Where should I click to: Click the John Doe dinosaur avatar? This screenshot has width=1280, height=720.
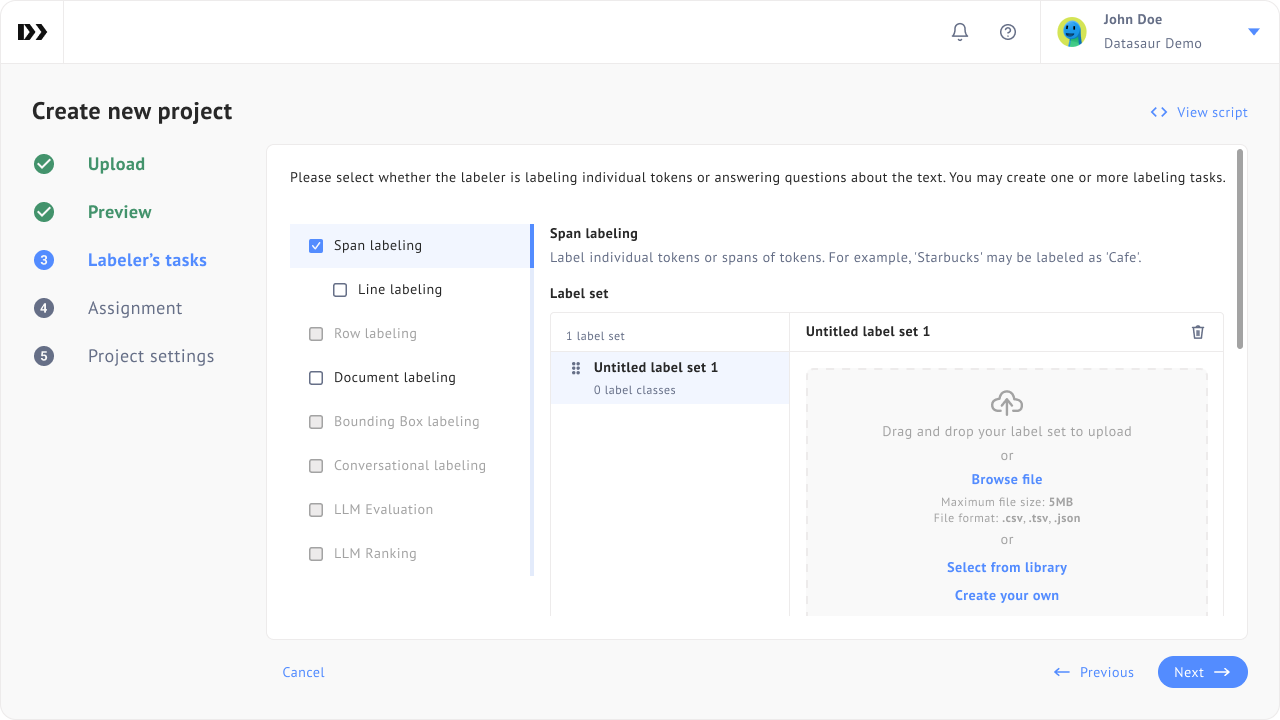[x=1072, y=32]
